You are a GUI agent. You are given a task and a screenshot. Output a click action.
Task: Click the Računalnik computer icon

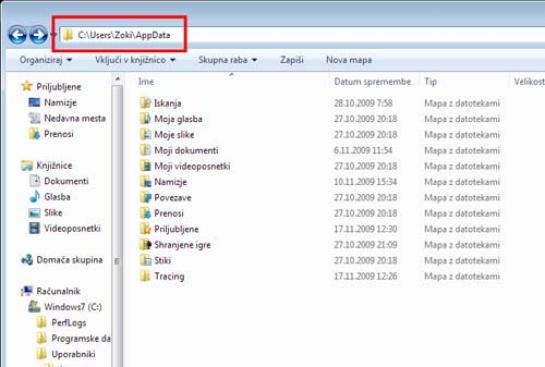point(27,291)
